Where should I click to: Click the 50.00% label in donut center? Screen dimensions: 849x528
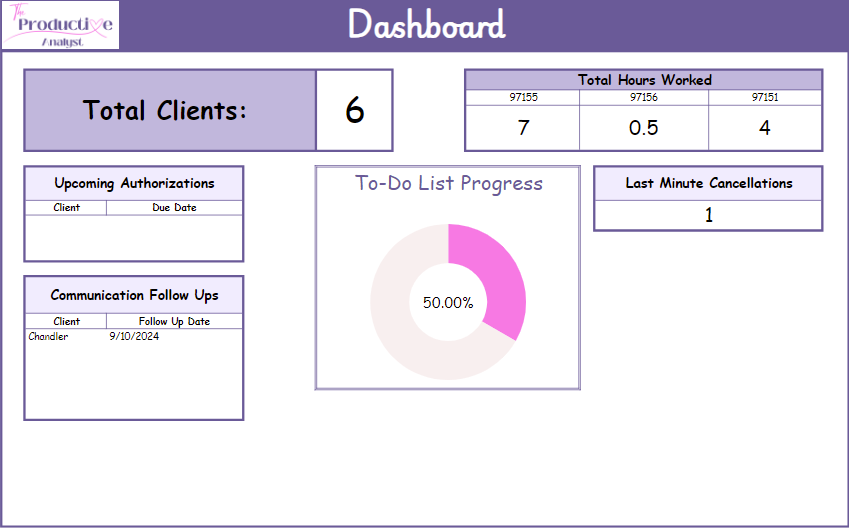(447, 303)
